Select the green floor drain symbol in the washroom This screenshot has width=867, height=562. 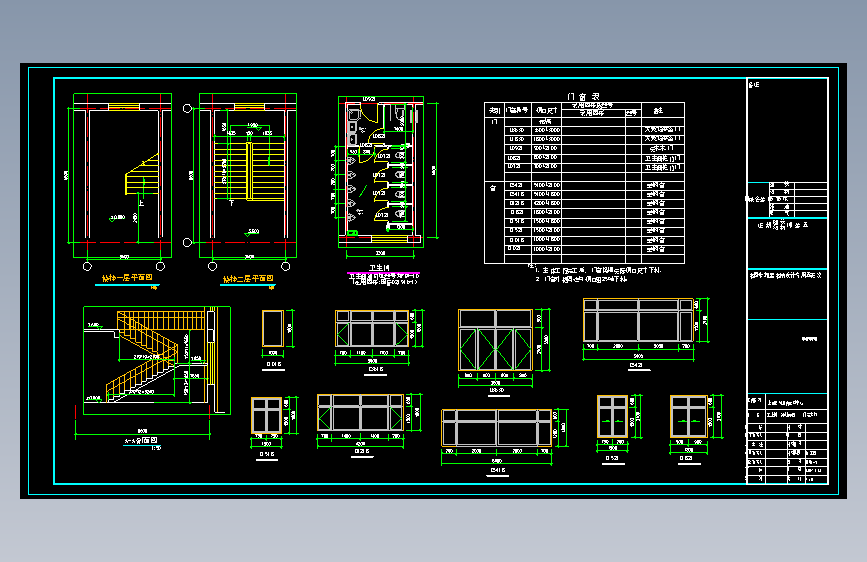(x=353, y=233)
